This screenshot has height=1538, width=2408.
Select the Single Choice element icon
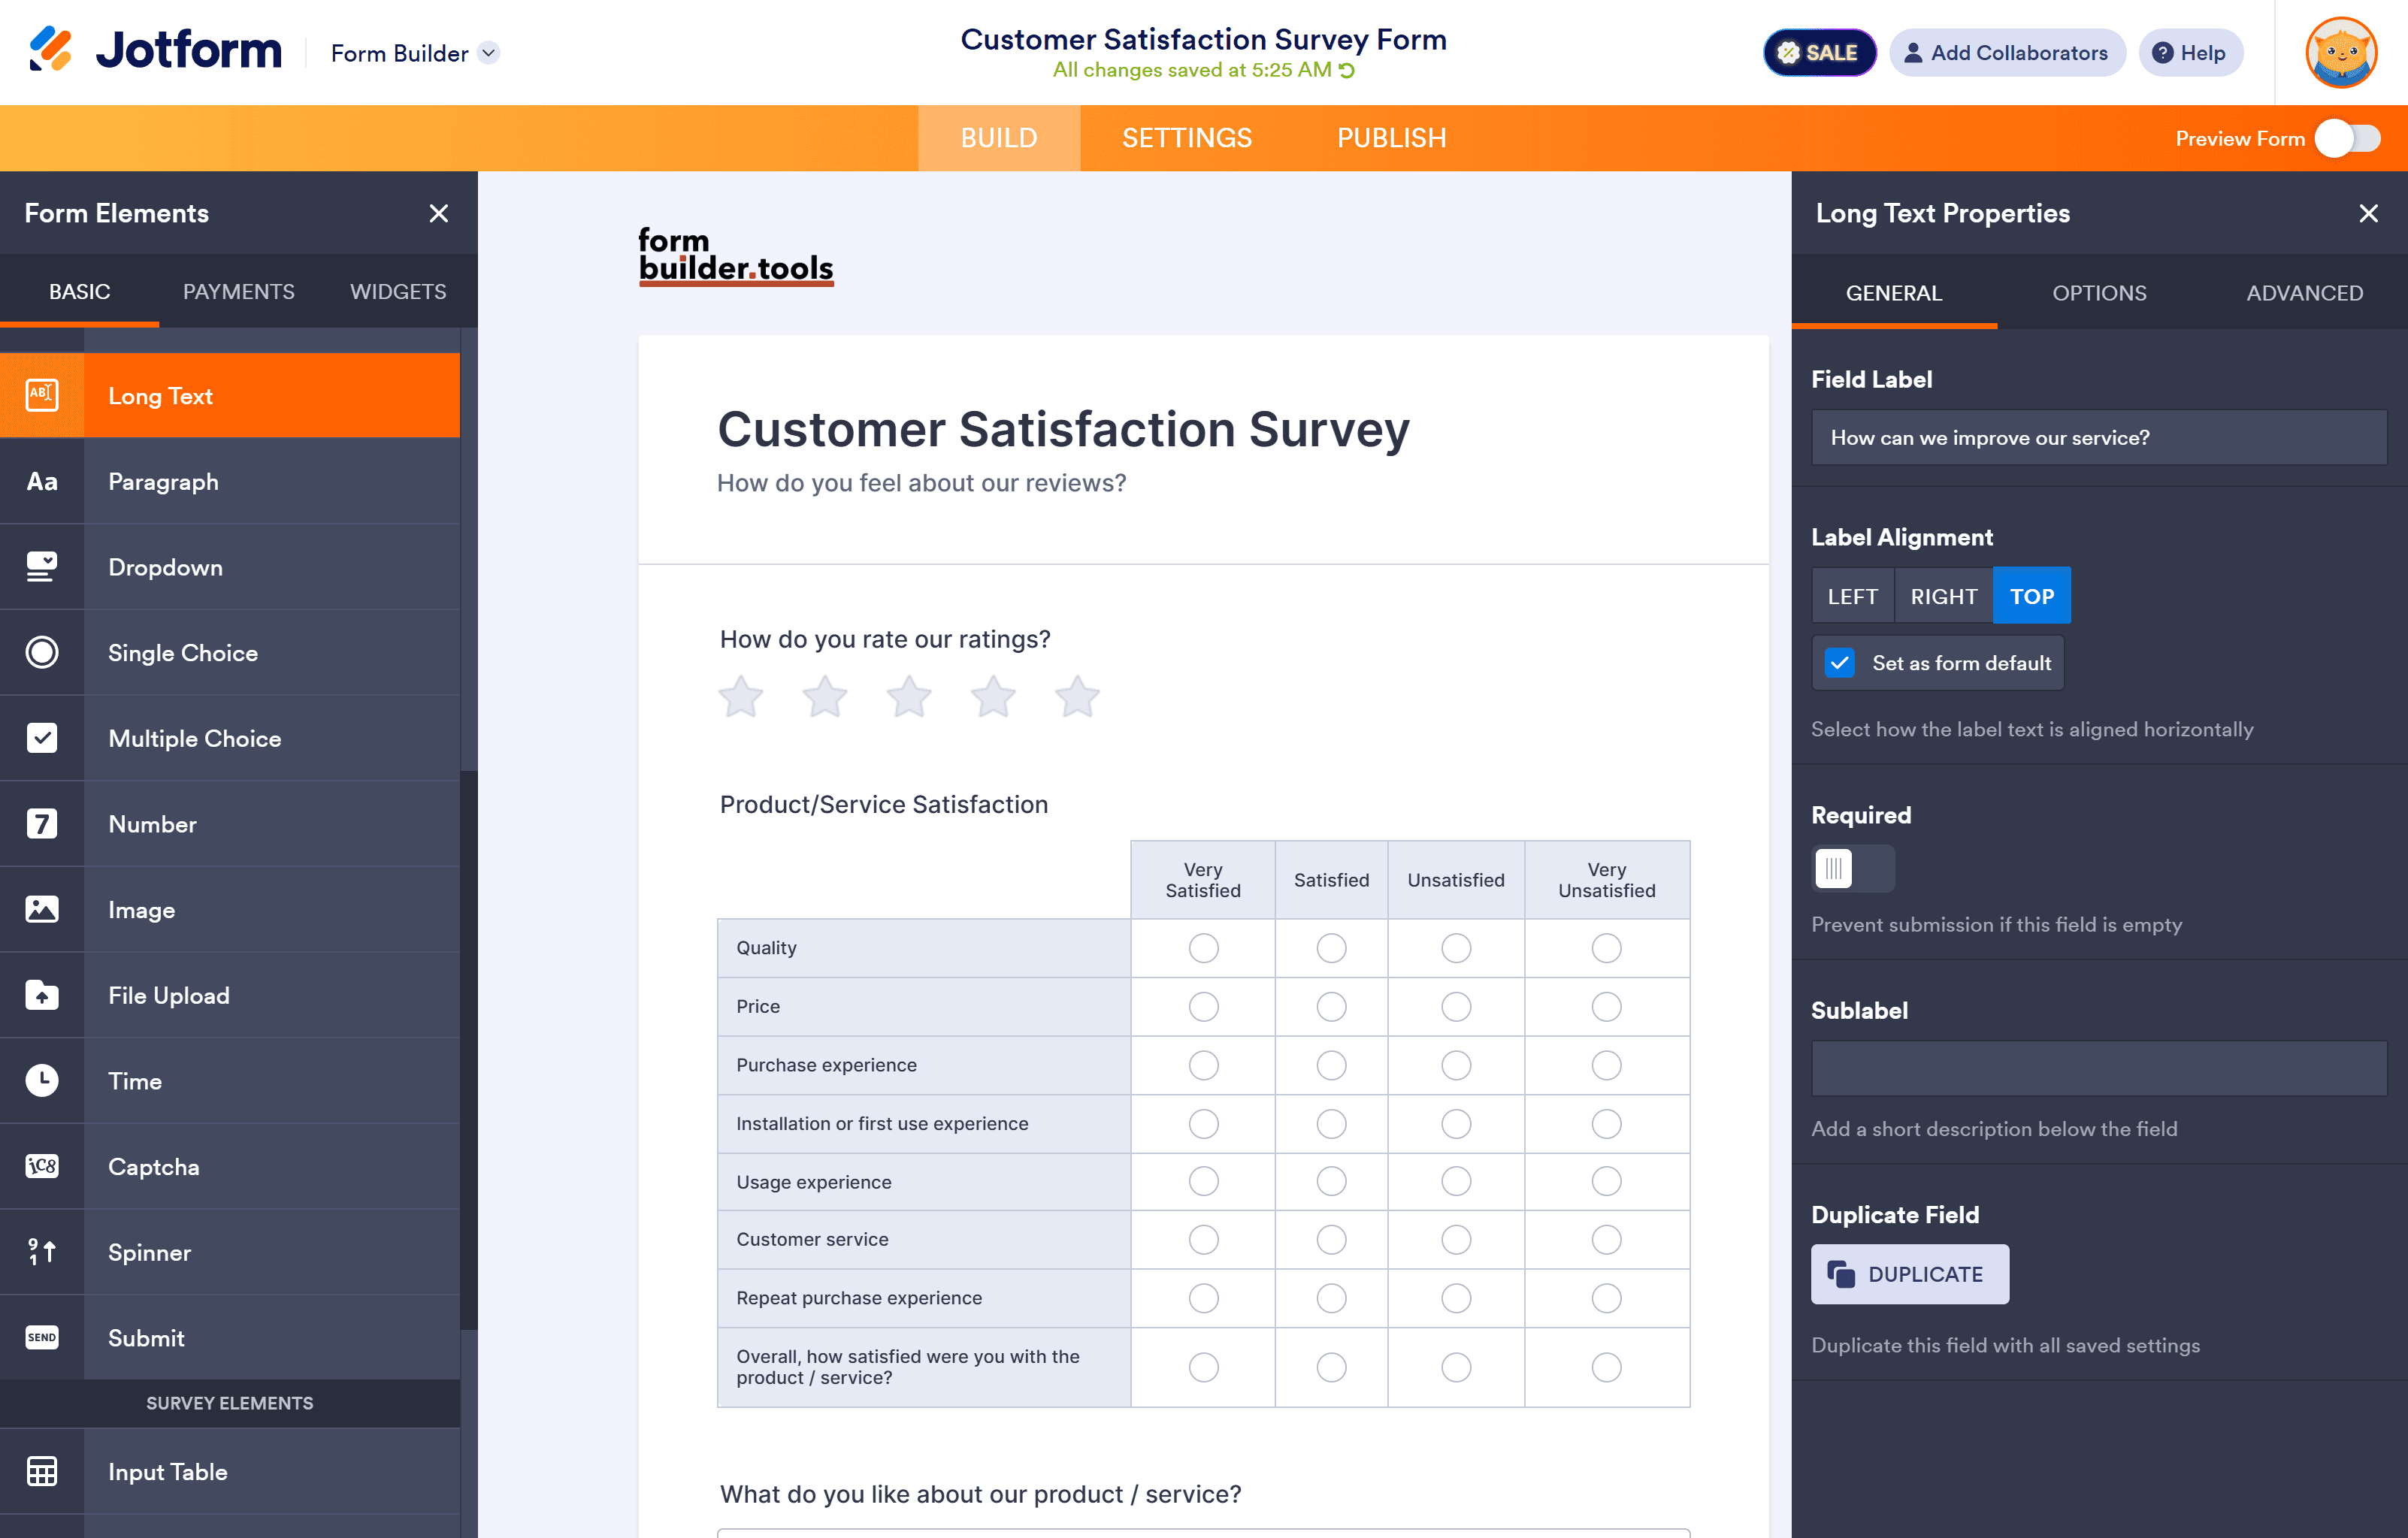pos(42,652)
